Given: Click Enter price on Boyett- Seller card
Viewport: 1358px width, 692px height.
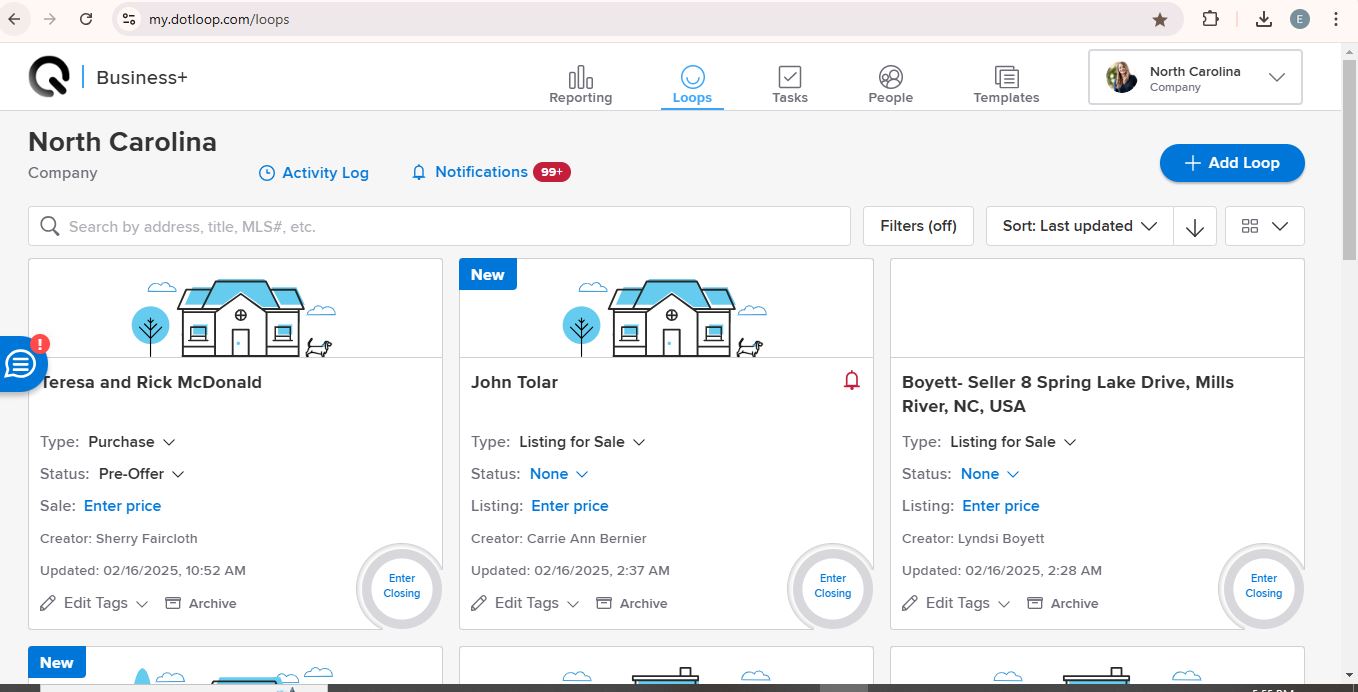Looking at the screenshot, I should [1001, 506].
